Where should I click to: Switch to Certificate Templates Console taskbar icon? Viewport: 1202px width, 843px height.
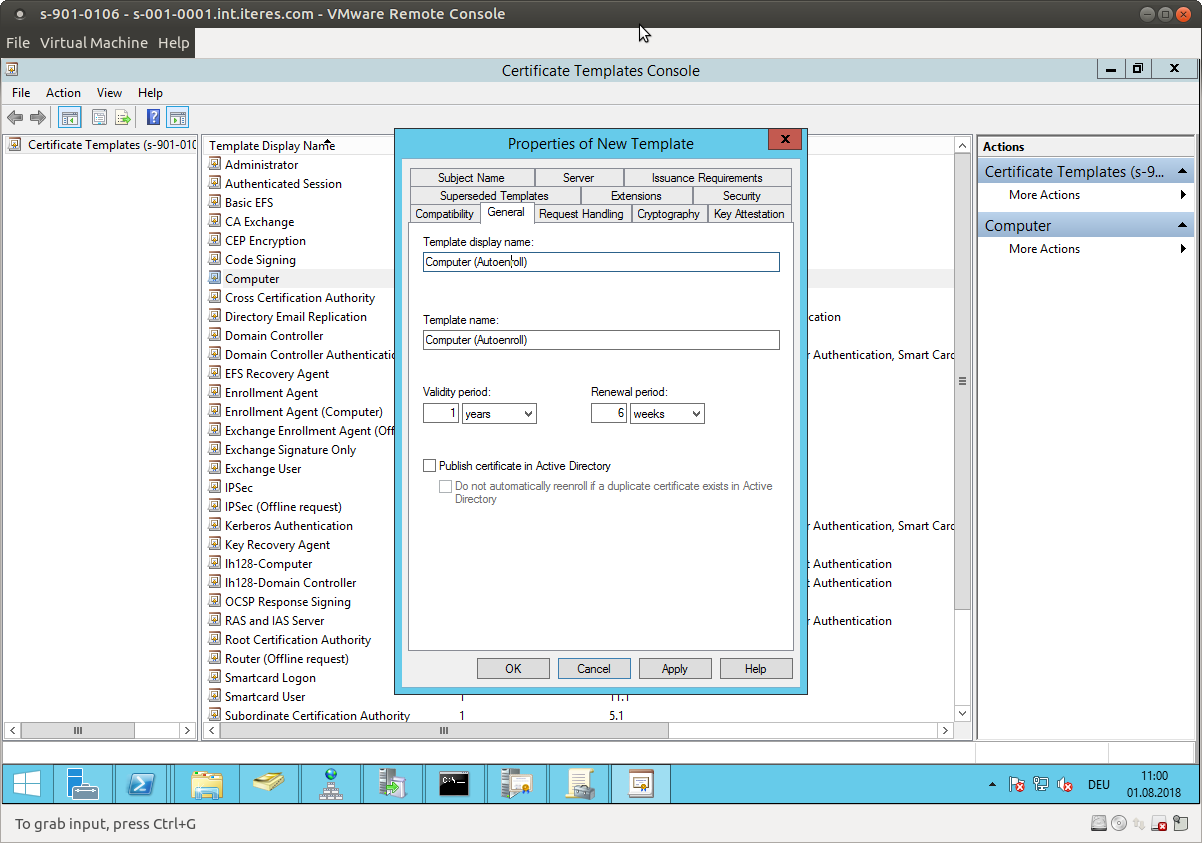coord(641,784)
